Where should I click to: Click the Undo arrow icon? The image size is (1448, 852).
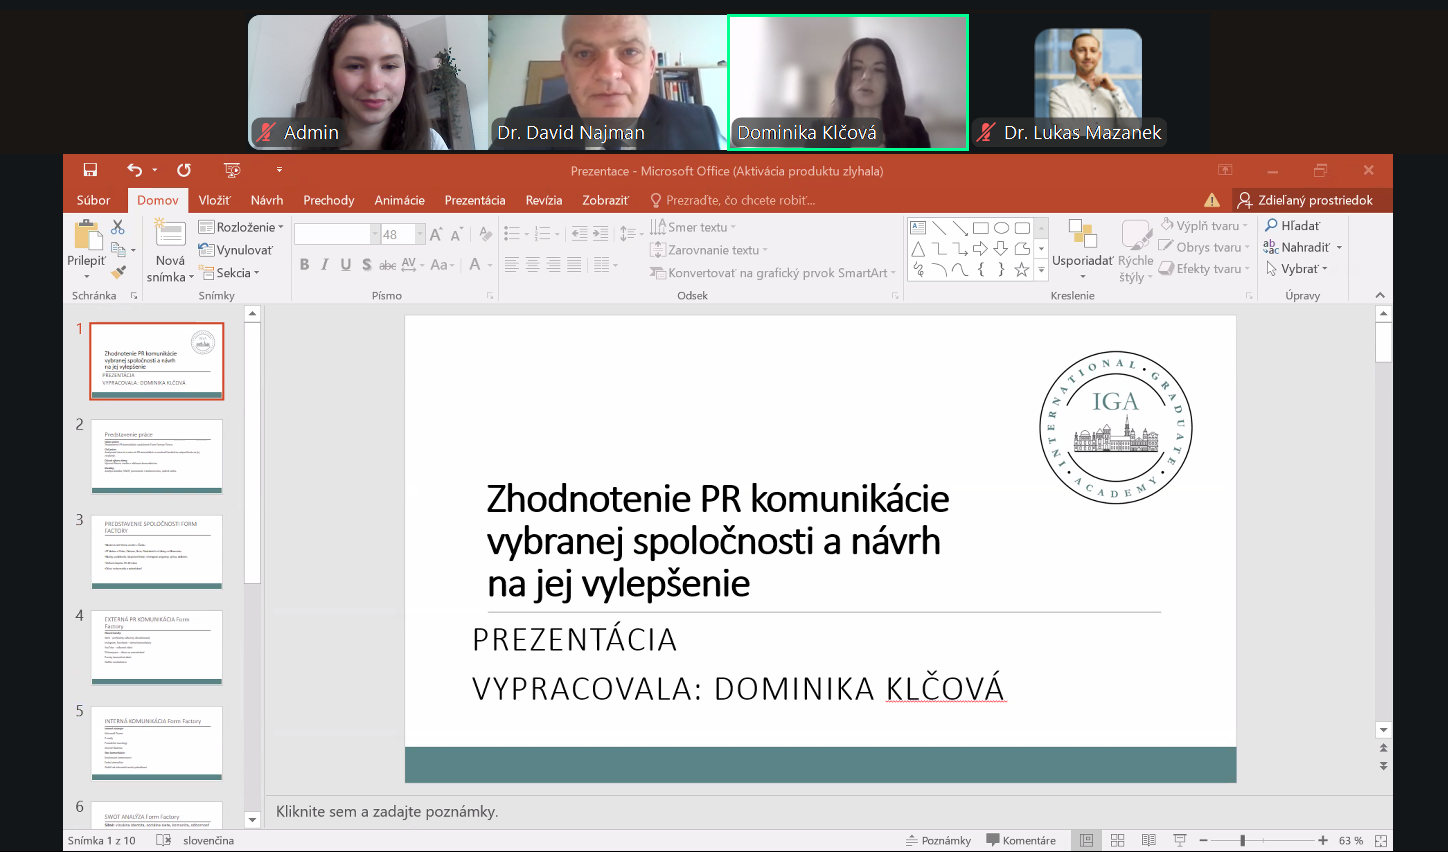[x=135, y=170]
